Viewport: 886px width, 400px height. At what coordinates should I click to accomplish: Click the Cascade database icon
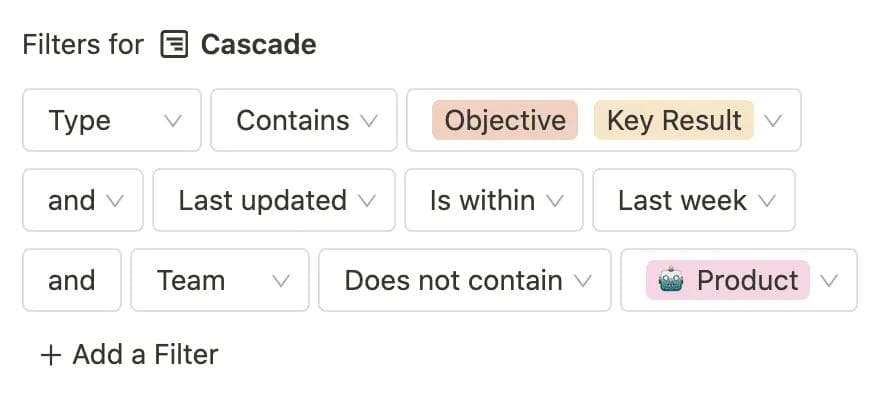(x=174, y=45)
